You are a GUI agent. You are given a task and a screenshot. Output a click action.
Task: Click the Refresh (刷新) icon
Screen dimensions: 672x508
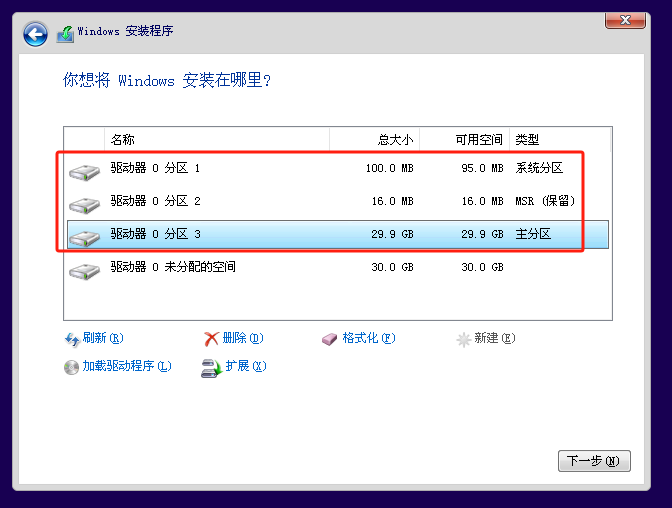72,339
